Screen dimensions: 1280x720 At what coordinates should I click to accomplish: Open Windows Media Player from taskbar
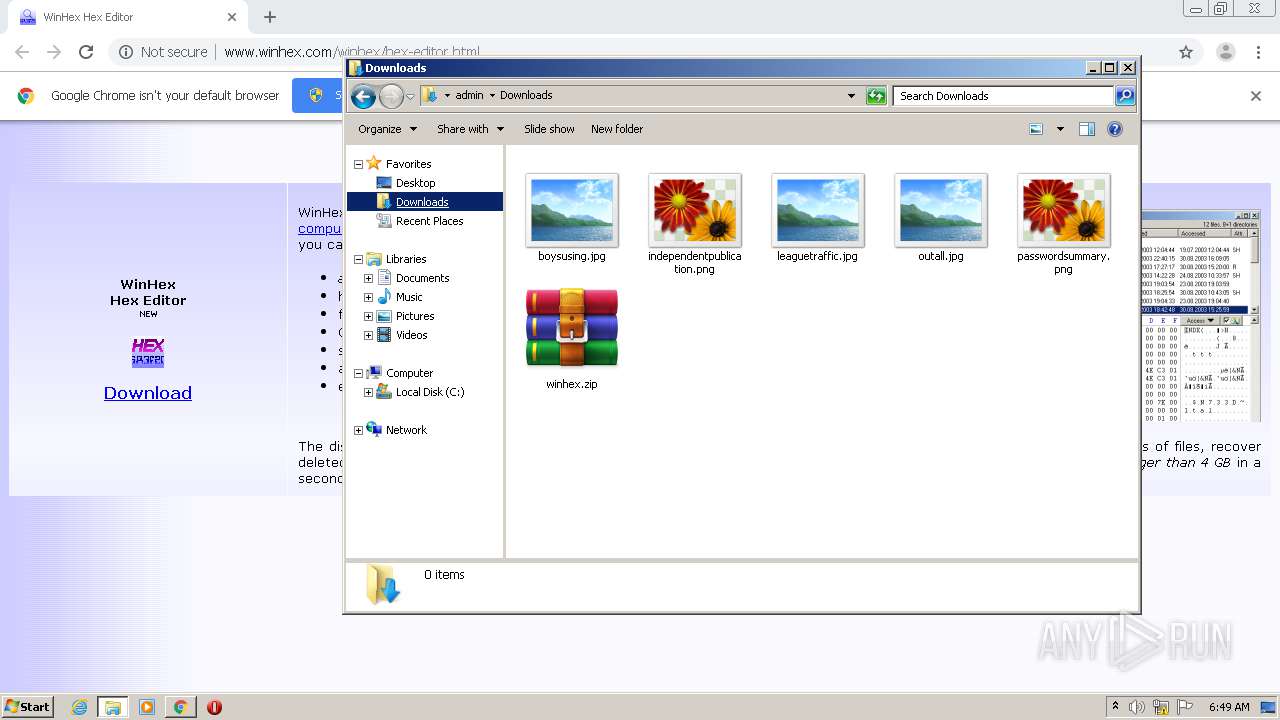pos(147,707)
